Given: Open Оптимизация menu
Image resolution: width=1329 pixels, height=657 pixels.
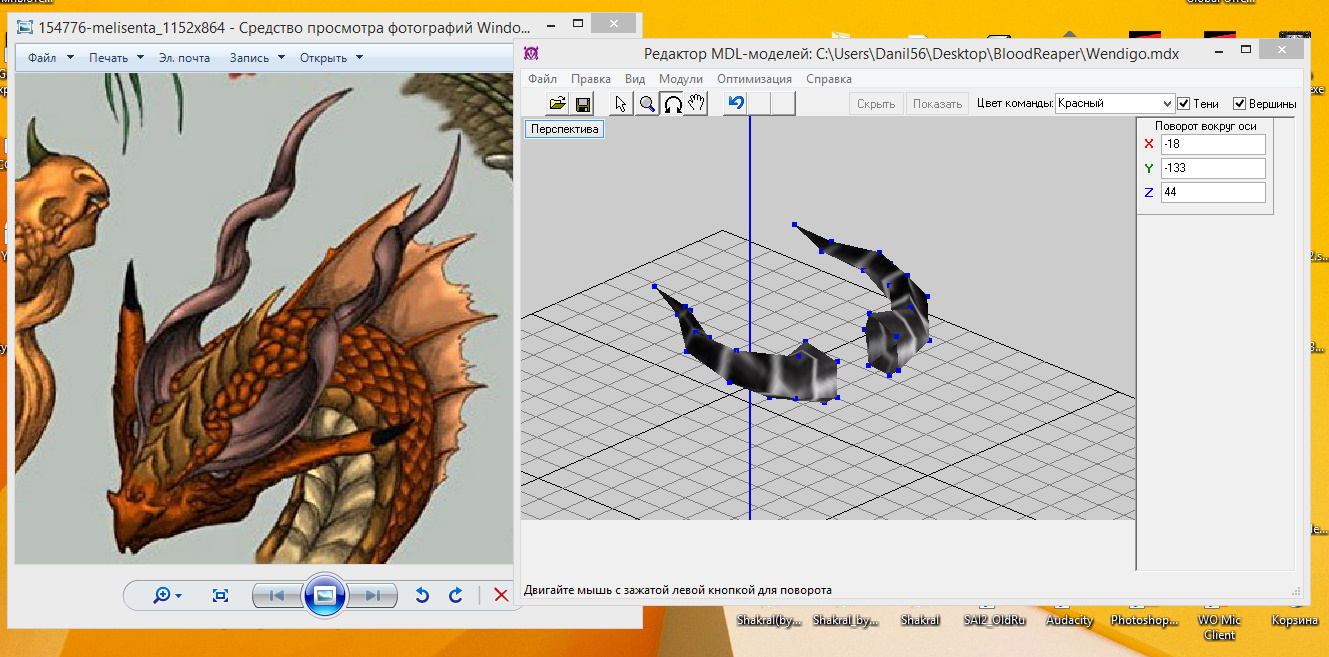Looking at the screenshot, I should 754,78.
